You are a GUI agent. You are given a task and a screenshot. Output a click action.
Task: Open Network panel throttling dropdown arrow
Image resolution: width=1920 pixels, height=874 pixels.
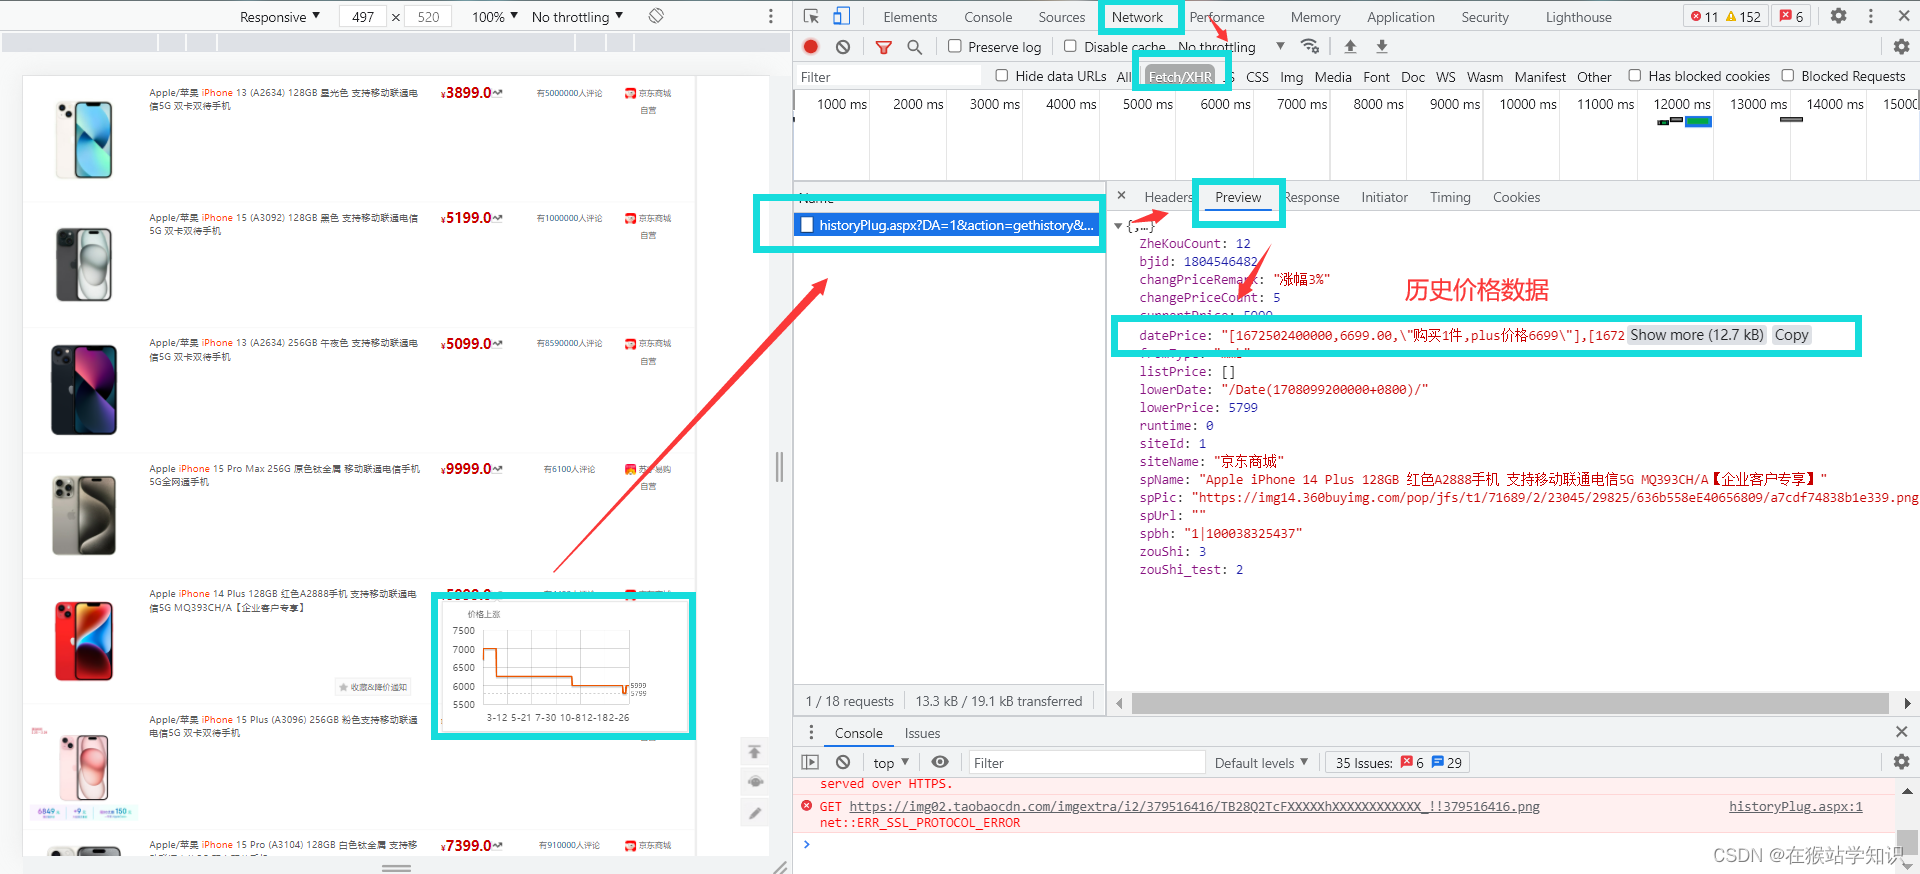1280,46
